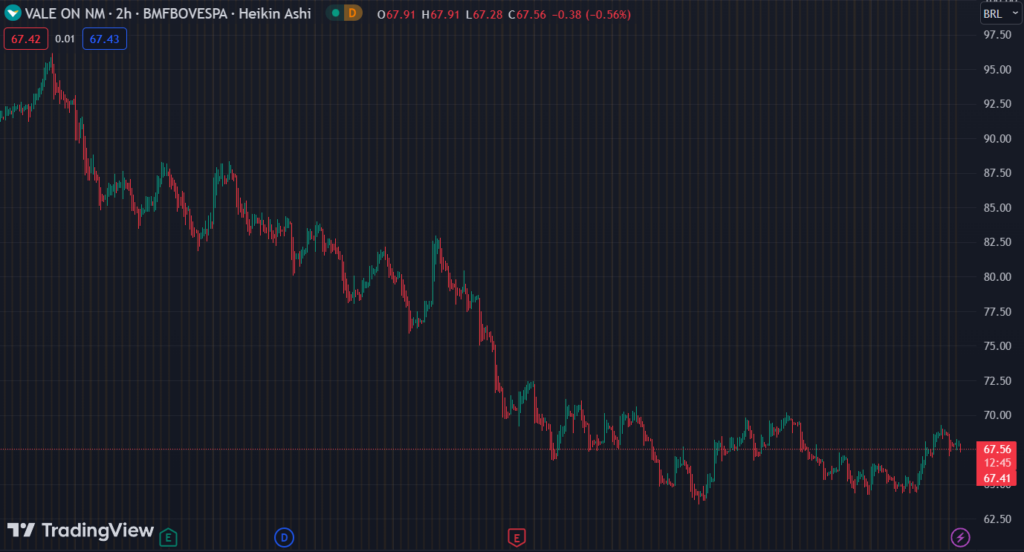Click the red 67.56 last price label
The width and height of the screenshot is (1024, 552).
pyautogui.click(x=997, y=449)
